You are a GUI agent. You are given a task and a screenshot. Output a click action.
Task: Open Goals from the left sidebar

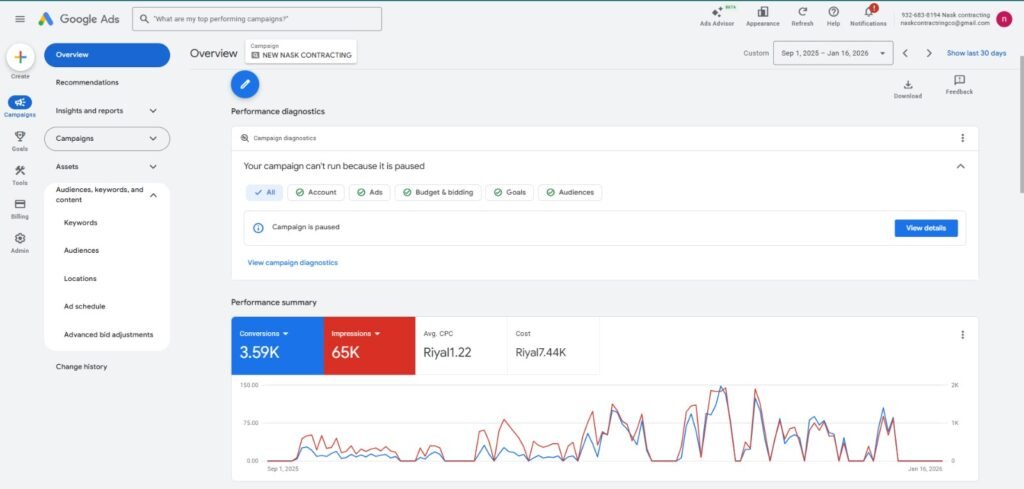click(20, 136)
